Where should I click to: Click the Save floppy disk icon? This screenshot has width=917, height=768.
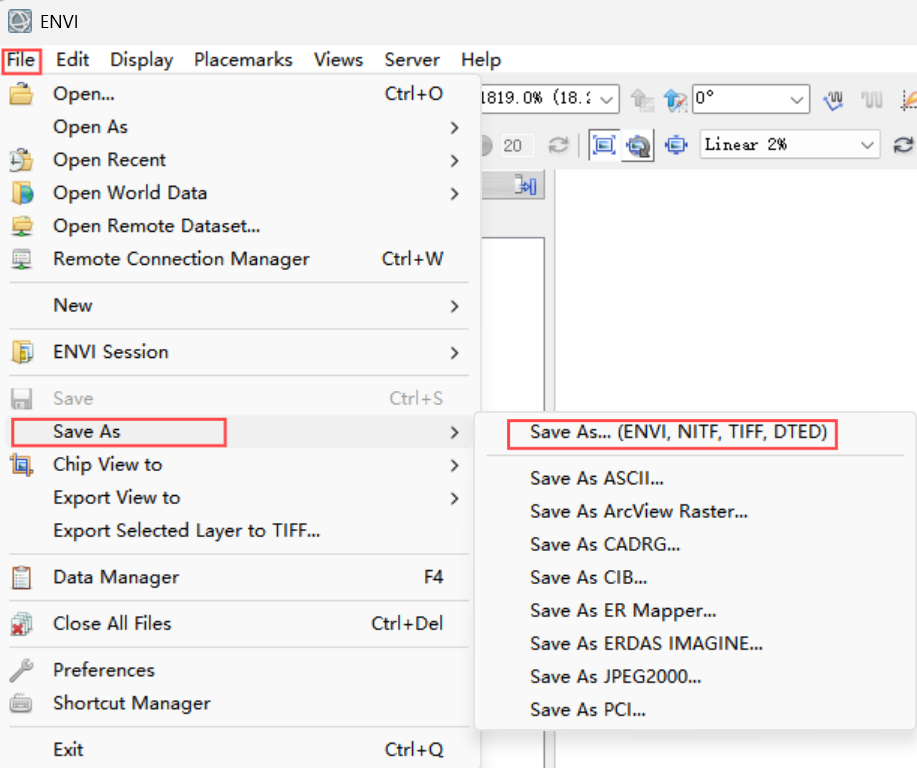(x=22, y=399)
